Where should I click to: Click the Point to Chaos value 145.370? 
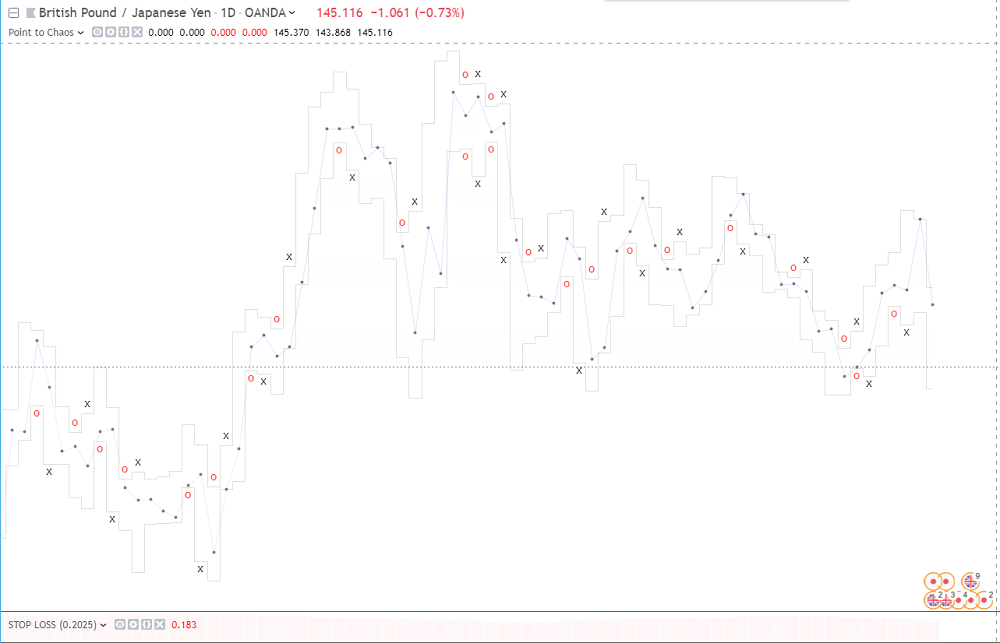coord(292,33)
